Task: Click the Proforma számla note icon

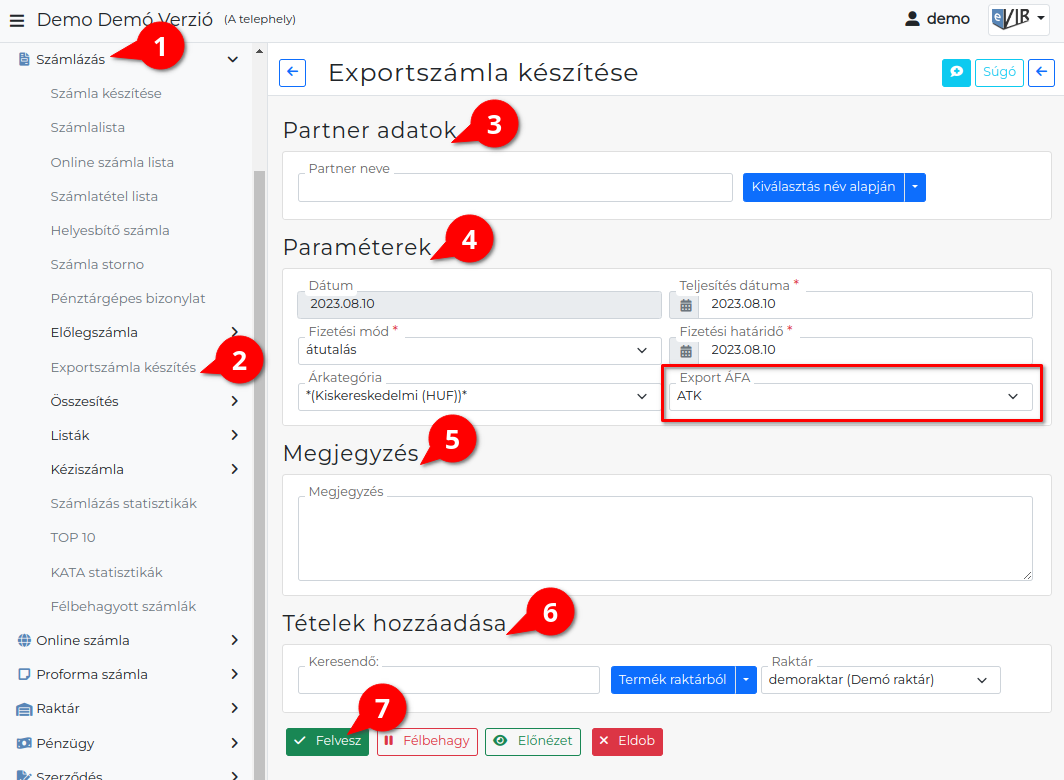Action: 24,674
